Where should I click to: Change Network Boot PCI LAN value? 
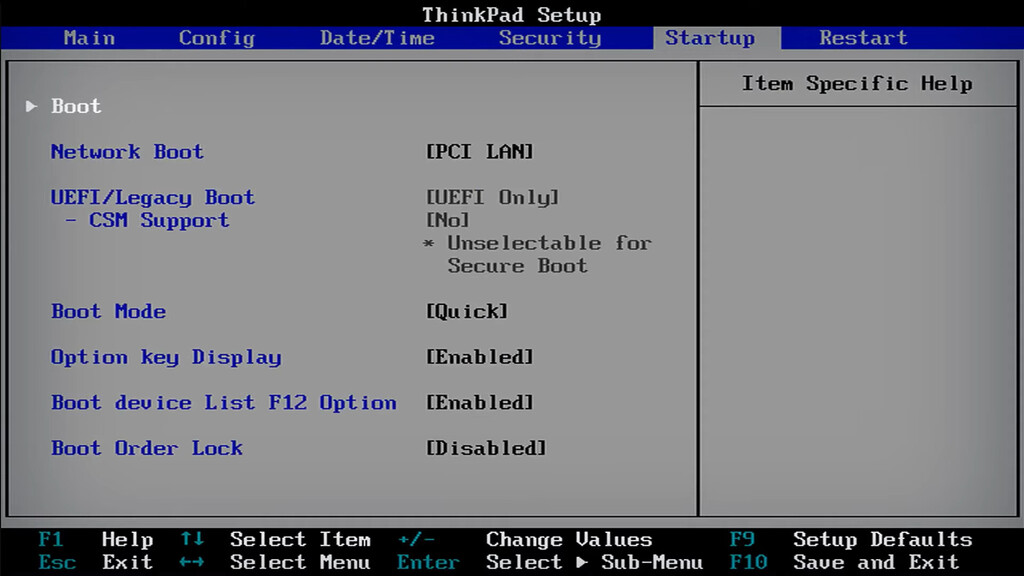[480, 152]
